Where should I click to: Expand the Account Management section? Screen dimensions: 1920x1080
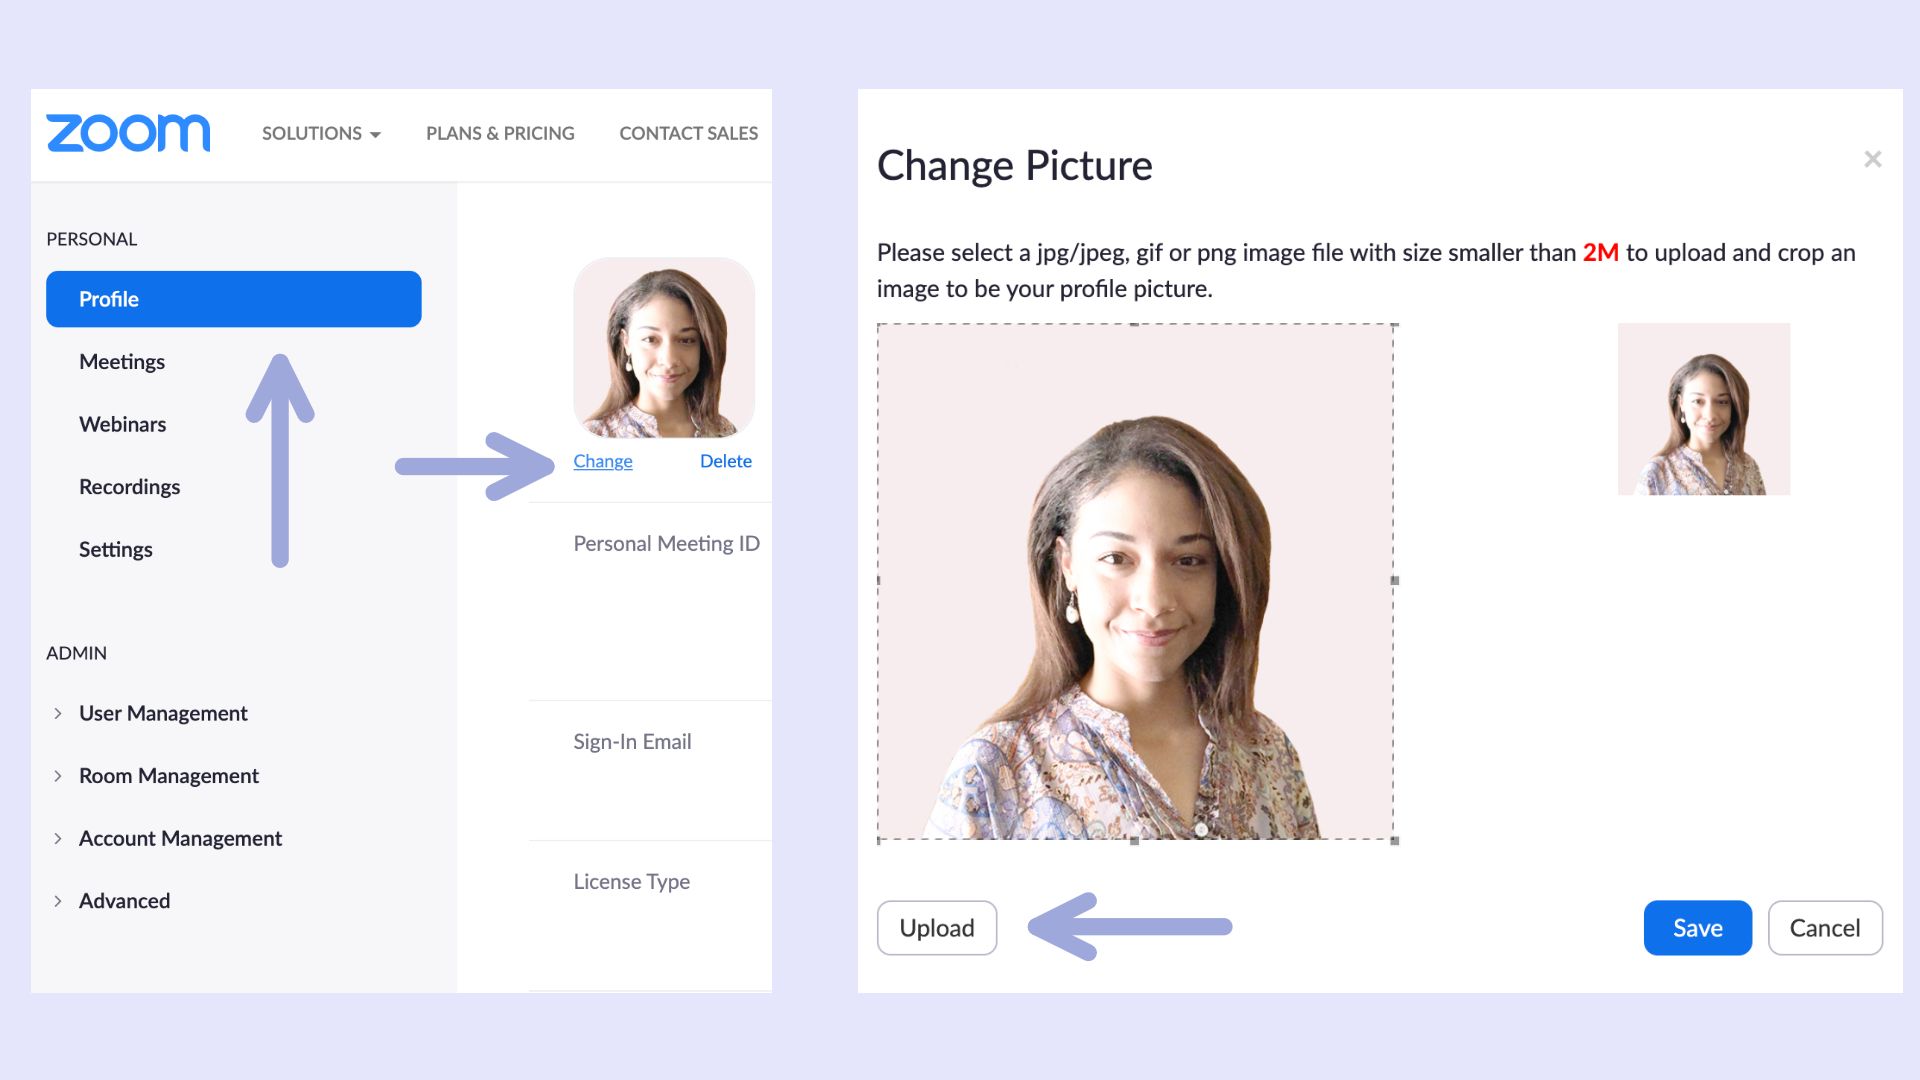(x=58, y=837)
